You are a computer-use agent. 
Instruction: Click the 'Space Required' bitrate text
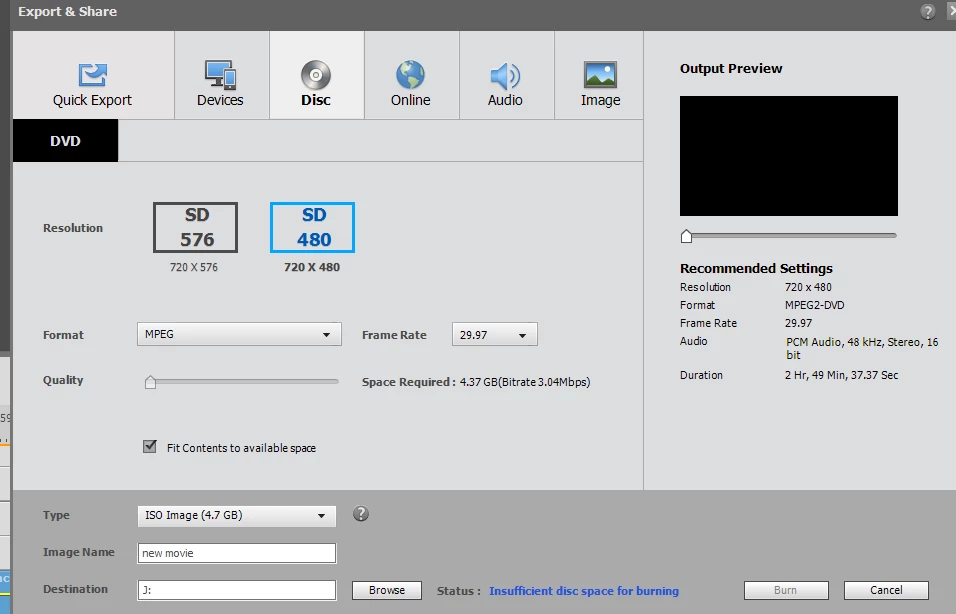[x=476, y=382]
